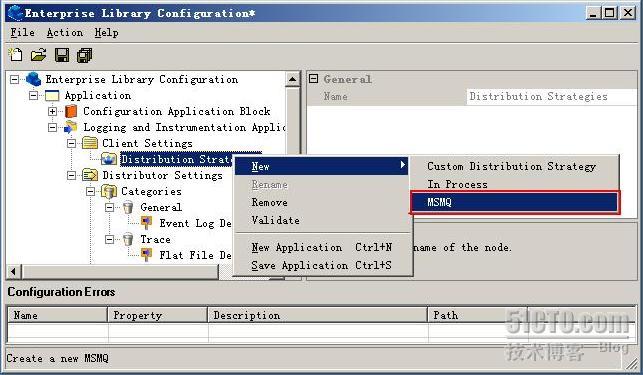
Task: Collapse the Client Settings node
Action: [71, 143]
